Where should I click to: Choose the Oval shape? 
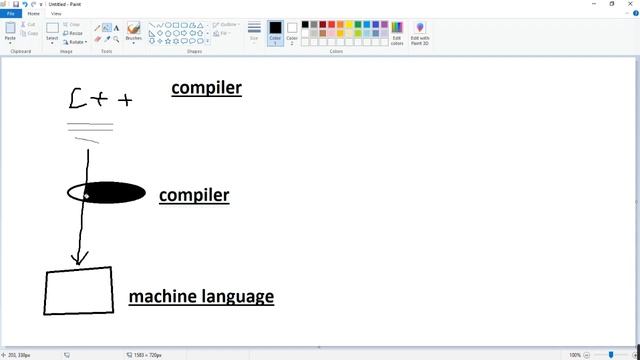[x=168, y=25]
